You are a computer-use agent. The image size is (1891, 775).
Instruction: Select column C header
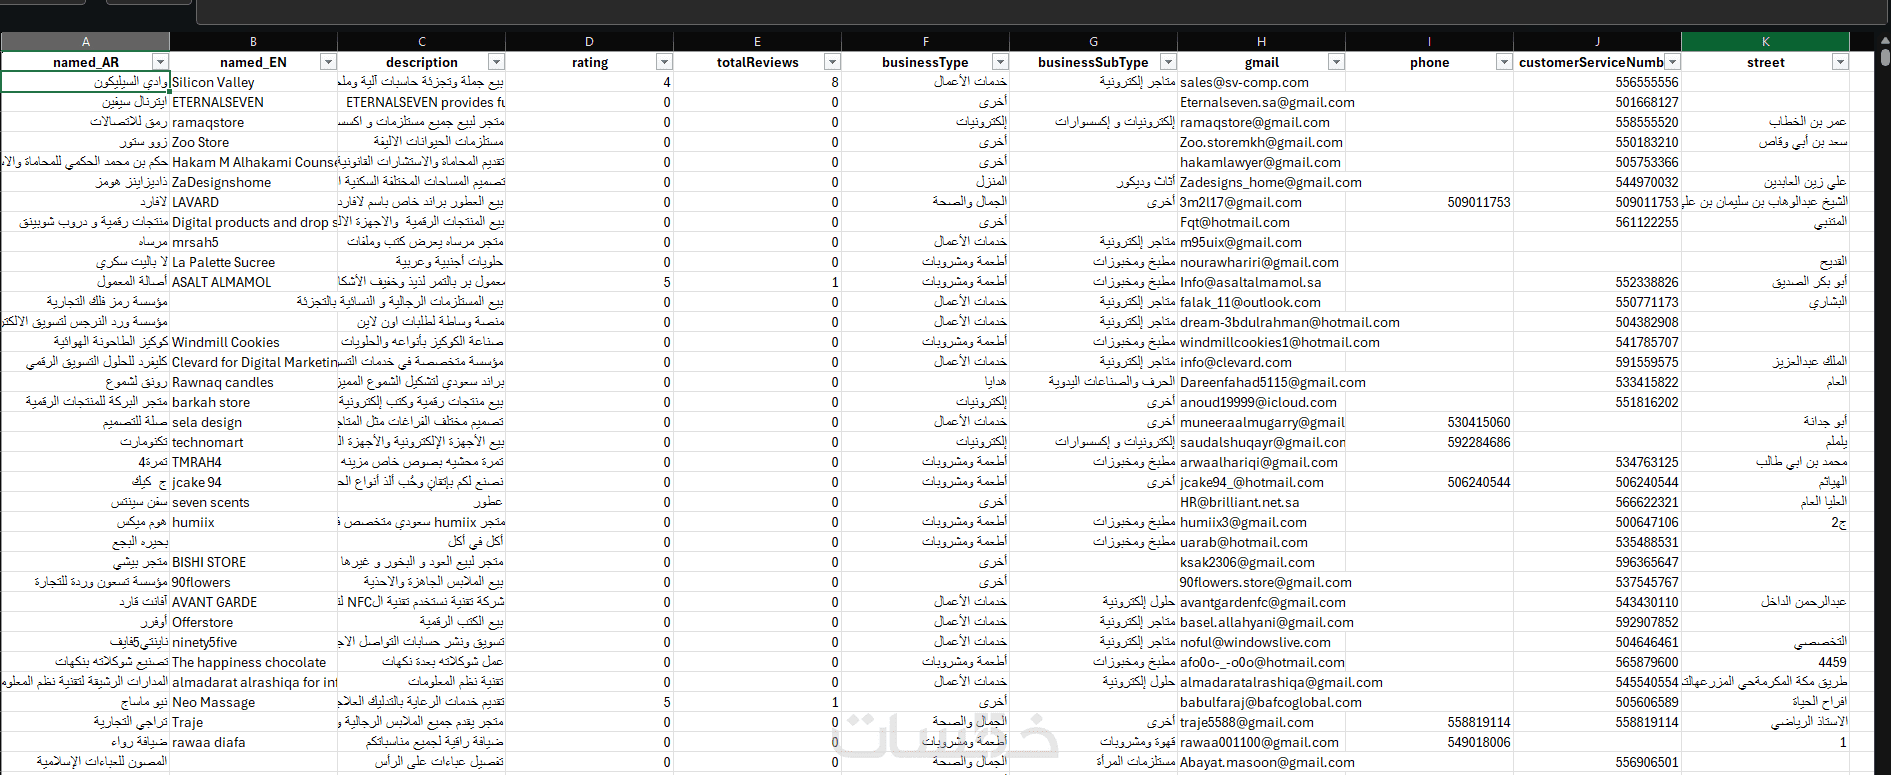point(422,42)
